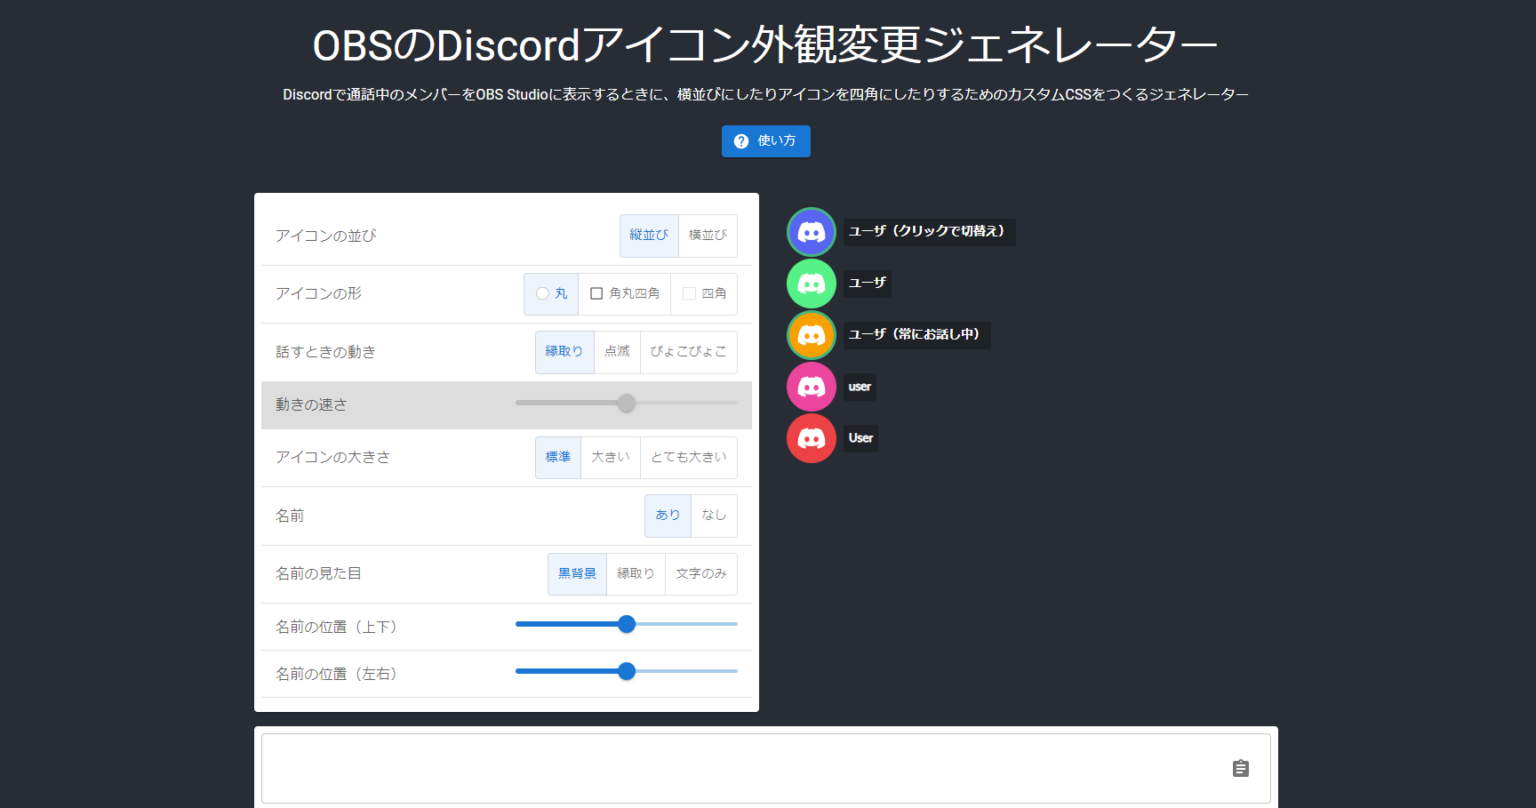Select 縦並び for アイコンの並び

coord(648,235)
